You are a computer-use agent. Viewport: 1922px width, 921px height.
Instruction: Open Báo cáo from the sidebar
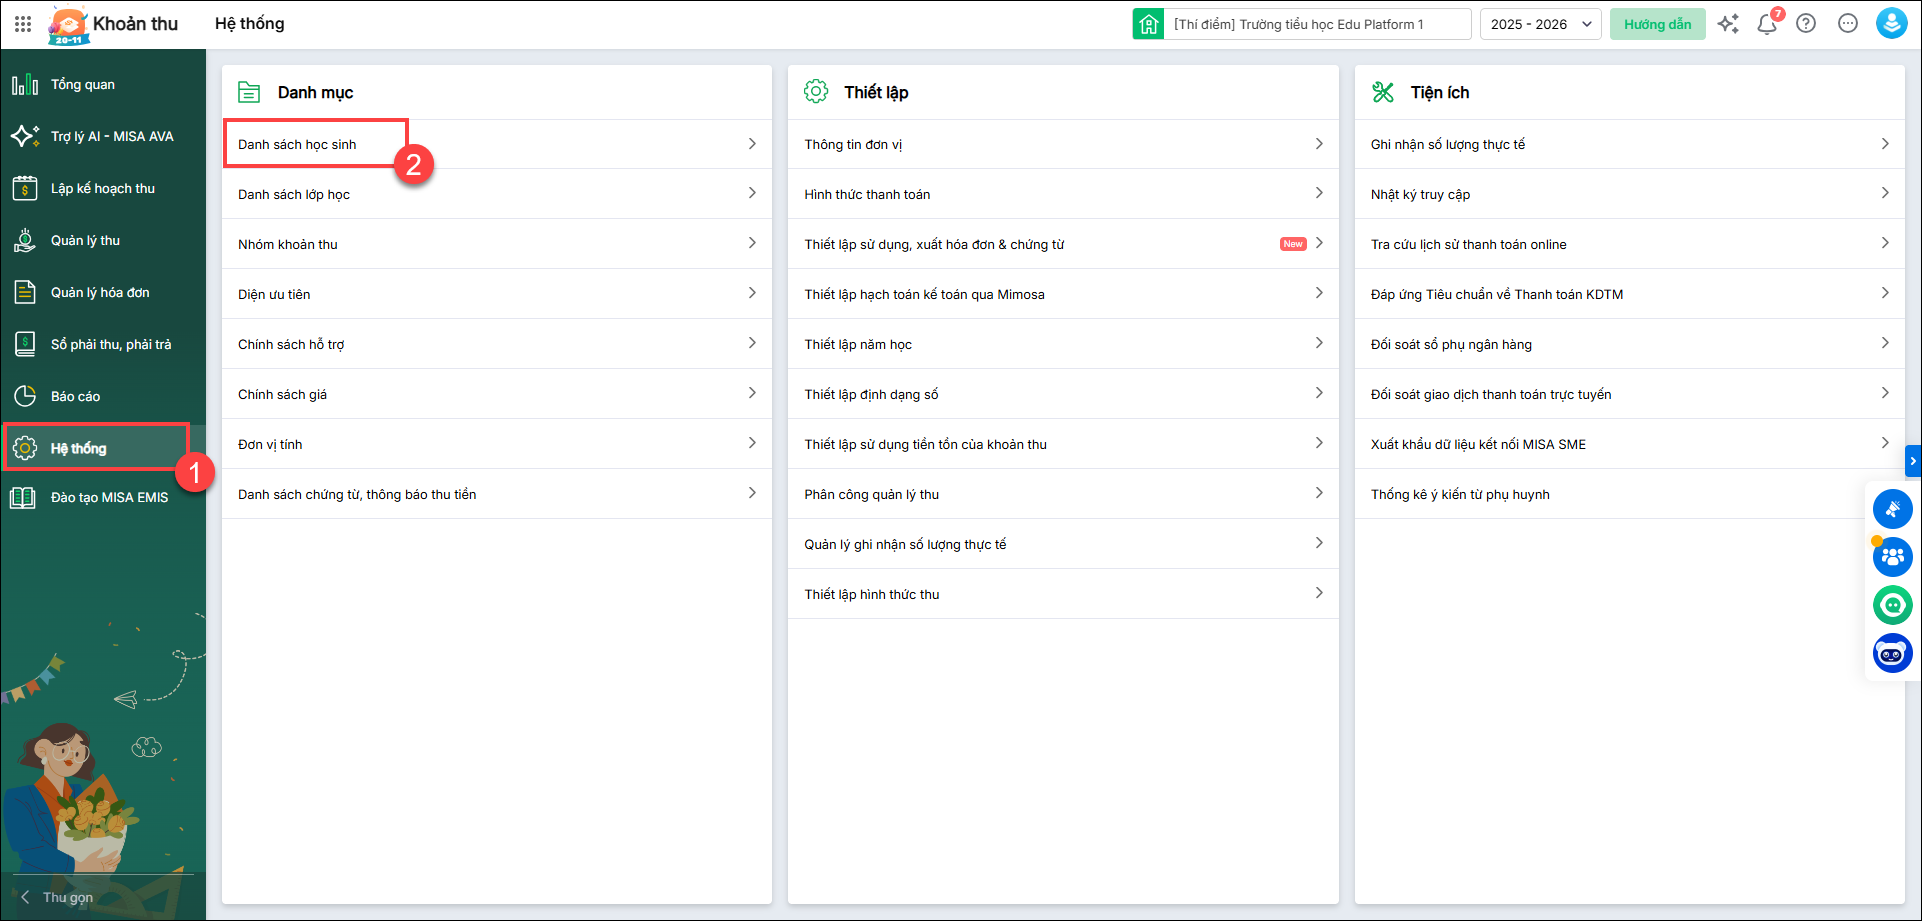[75, 396]
